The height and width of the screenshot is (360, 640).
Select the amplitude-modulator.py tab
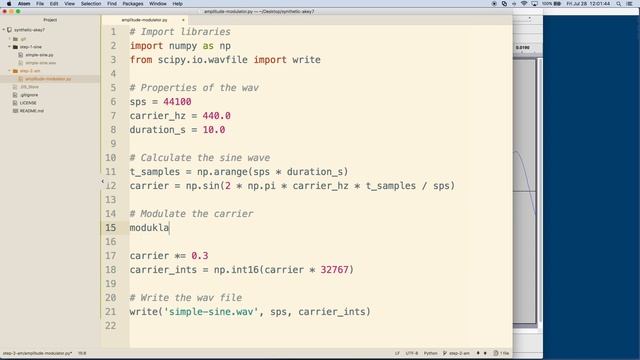[144, 20]
